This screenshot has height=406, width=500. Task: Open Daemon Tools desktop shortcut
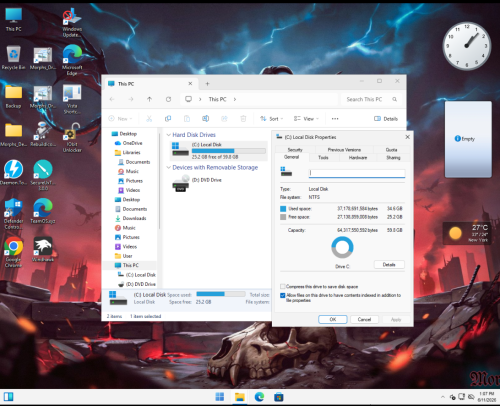(13, 172)
